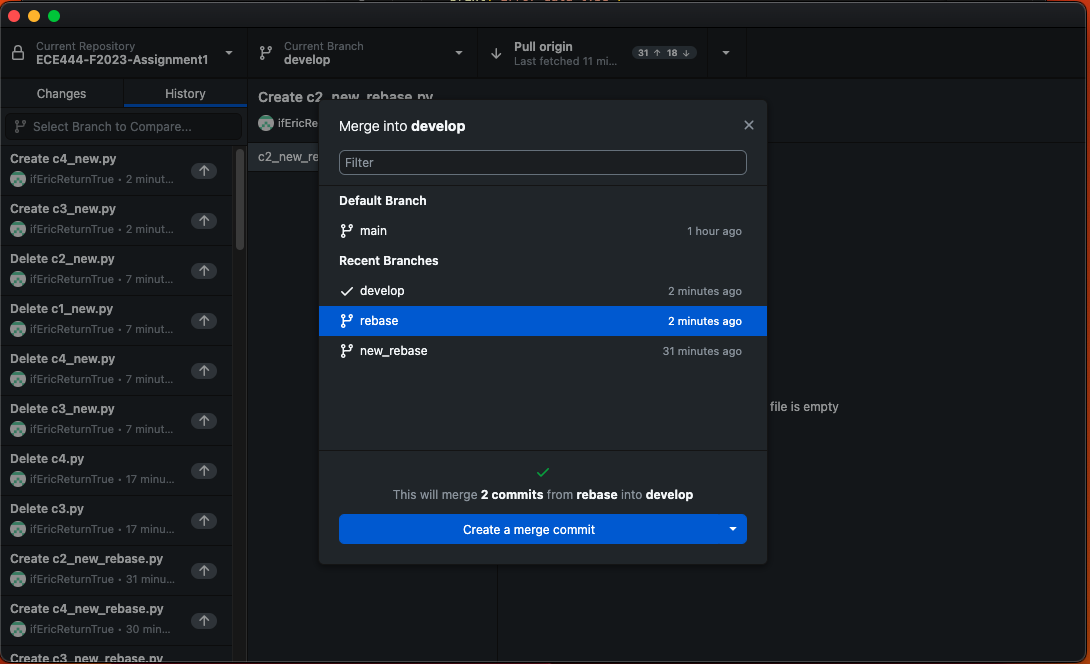Select the Delete c3.py commit
1090x664 pixels.
point(117,521)
